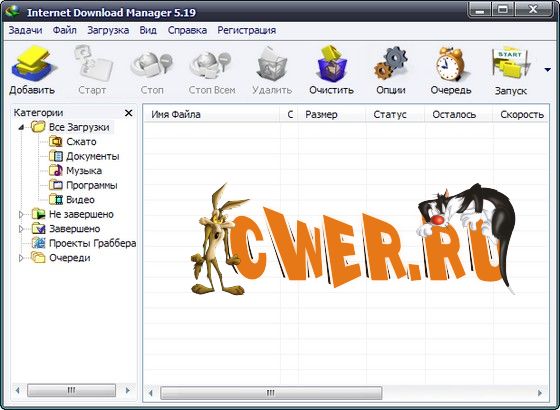Image resolution: width=560 pixels, height=410 pixels.
Task: Click the Стоп toolbar icon
Action: click(152, 64)
